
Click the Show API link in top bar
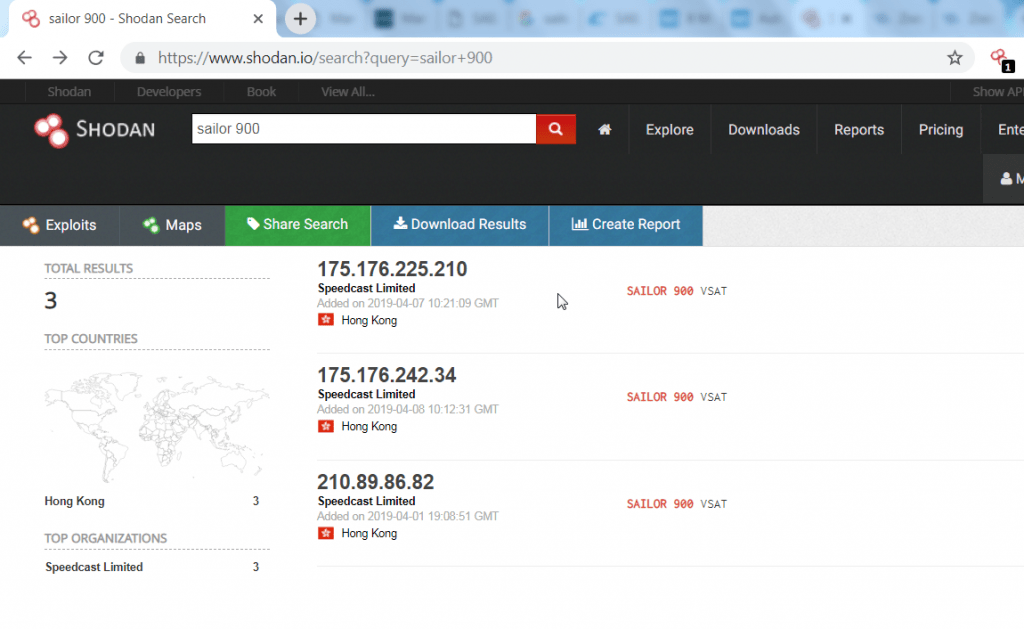pos(998,91)
